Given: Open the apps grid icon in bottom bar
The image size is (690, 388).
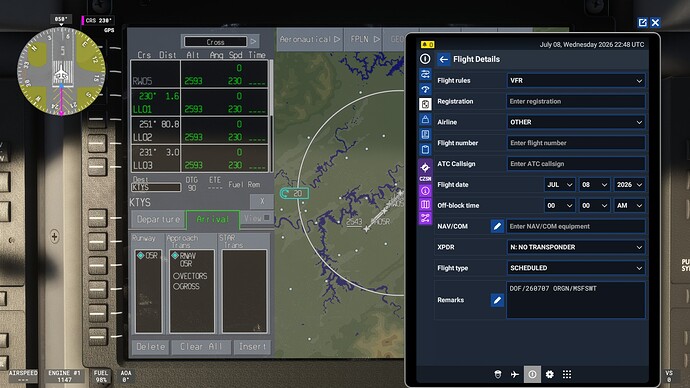Looking at the screenshot, I should 567,374.
